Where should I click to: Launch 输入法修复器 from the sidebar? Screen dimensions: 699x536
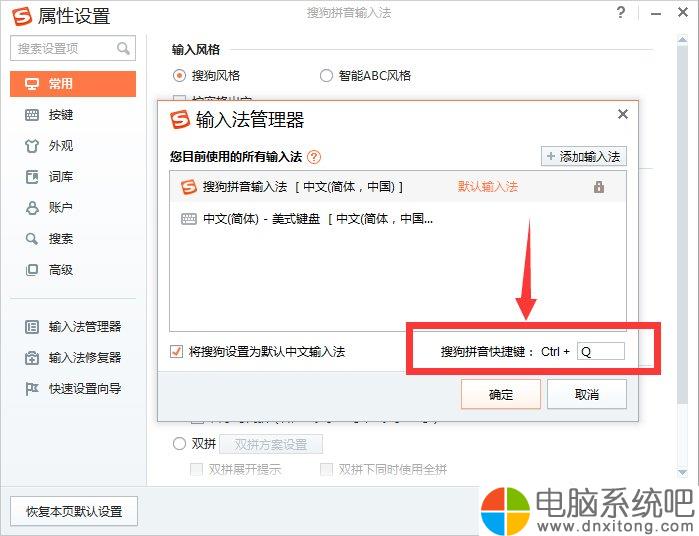click(73, 358)
